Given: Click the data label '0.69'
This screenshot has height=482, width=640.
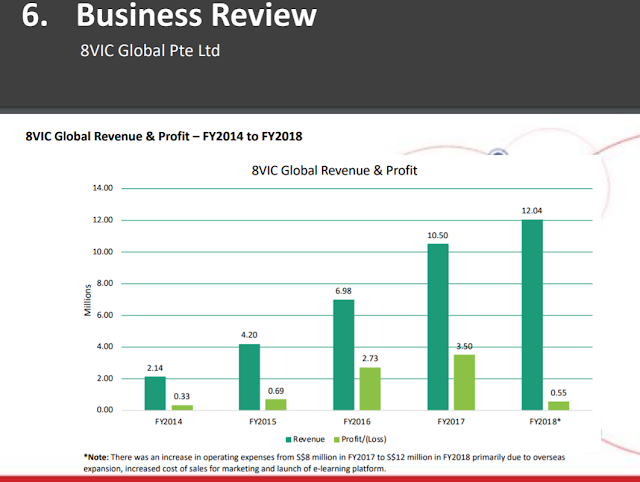Looking at the screenshot, I should [x=276, y=391].
